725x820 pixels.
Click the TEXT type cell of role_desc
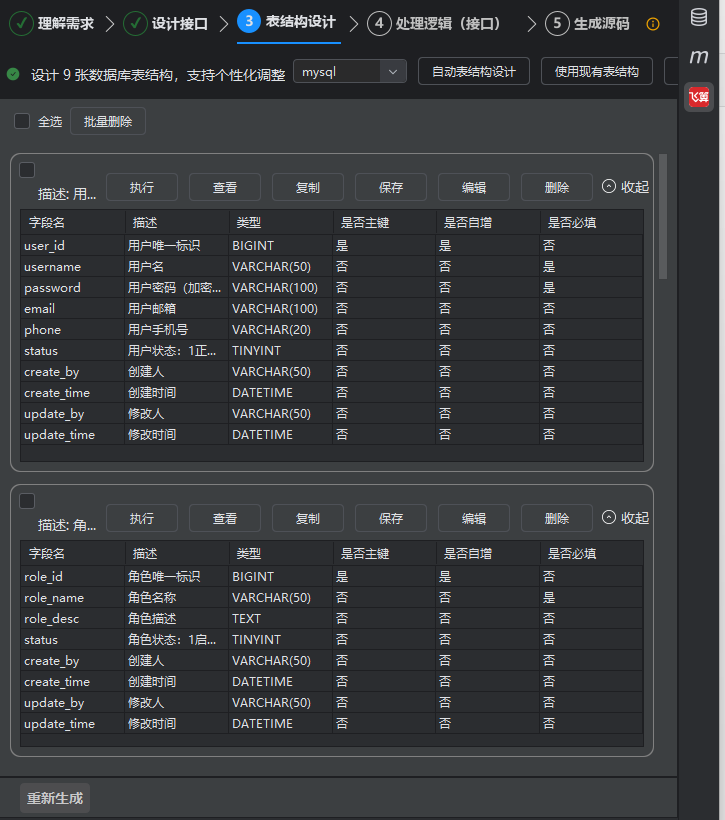point(280,619)
